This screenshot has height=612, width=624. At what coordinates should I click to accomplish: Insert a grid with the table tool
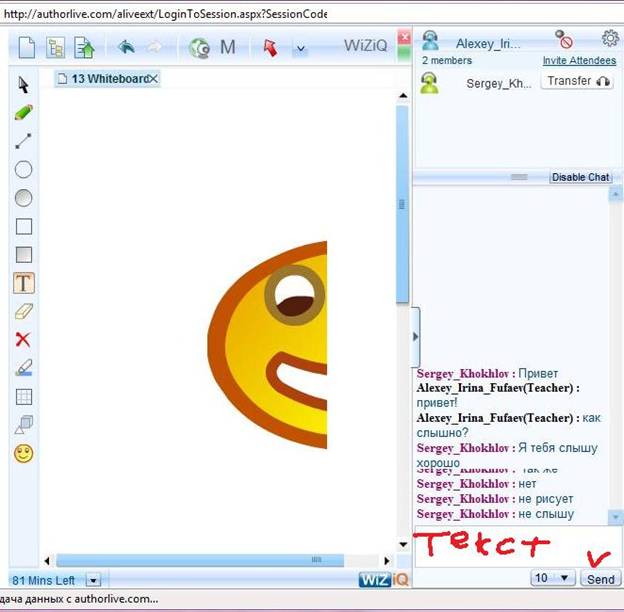click(24, 397)
